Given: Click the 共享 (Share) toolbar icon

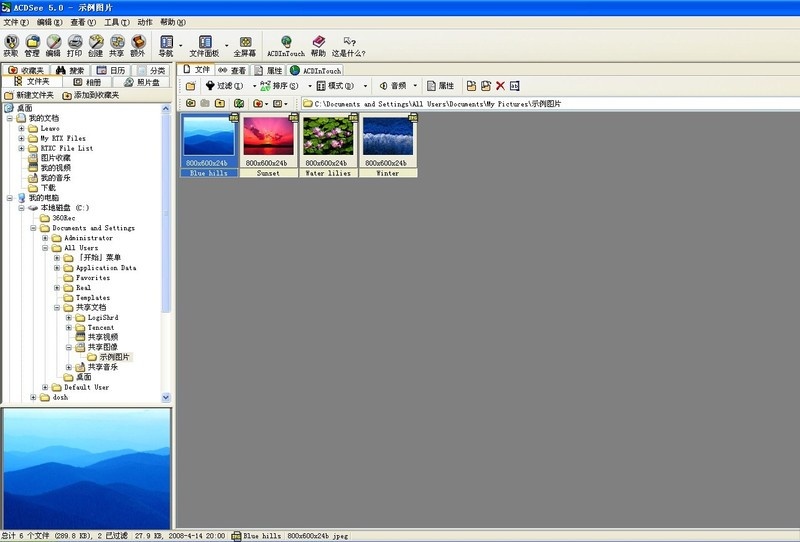Looking at the screenshot, I should (x=117, y=46).
